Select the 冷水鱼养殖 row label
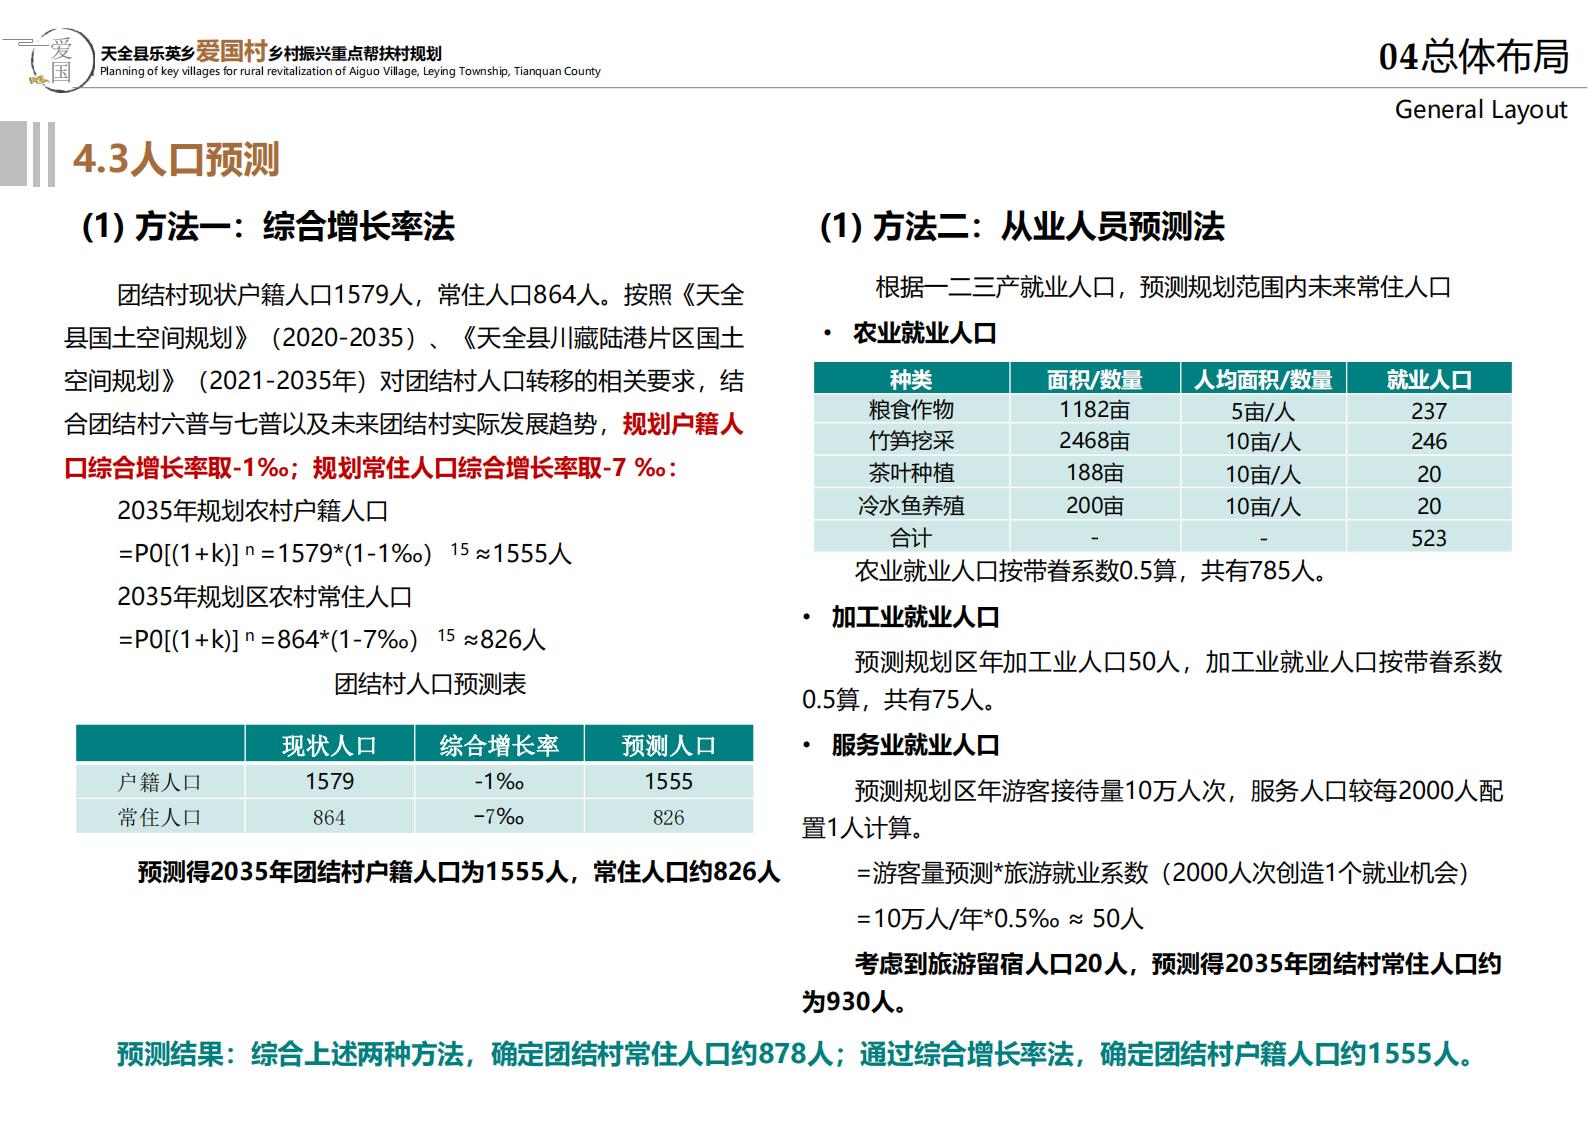Screen dimensions: 1588x1123 (911, 506)
